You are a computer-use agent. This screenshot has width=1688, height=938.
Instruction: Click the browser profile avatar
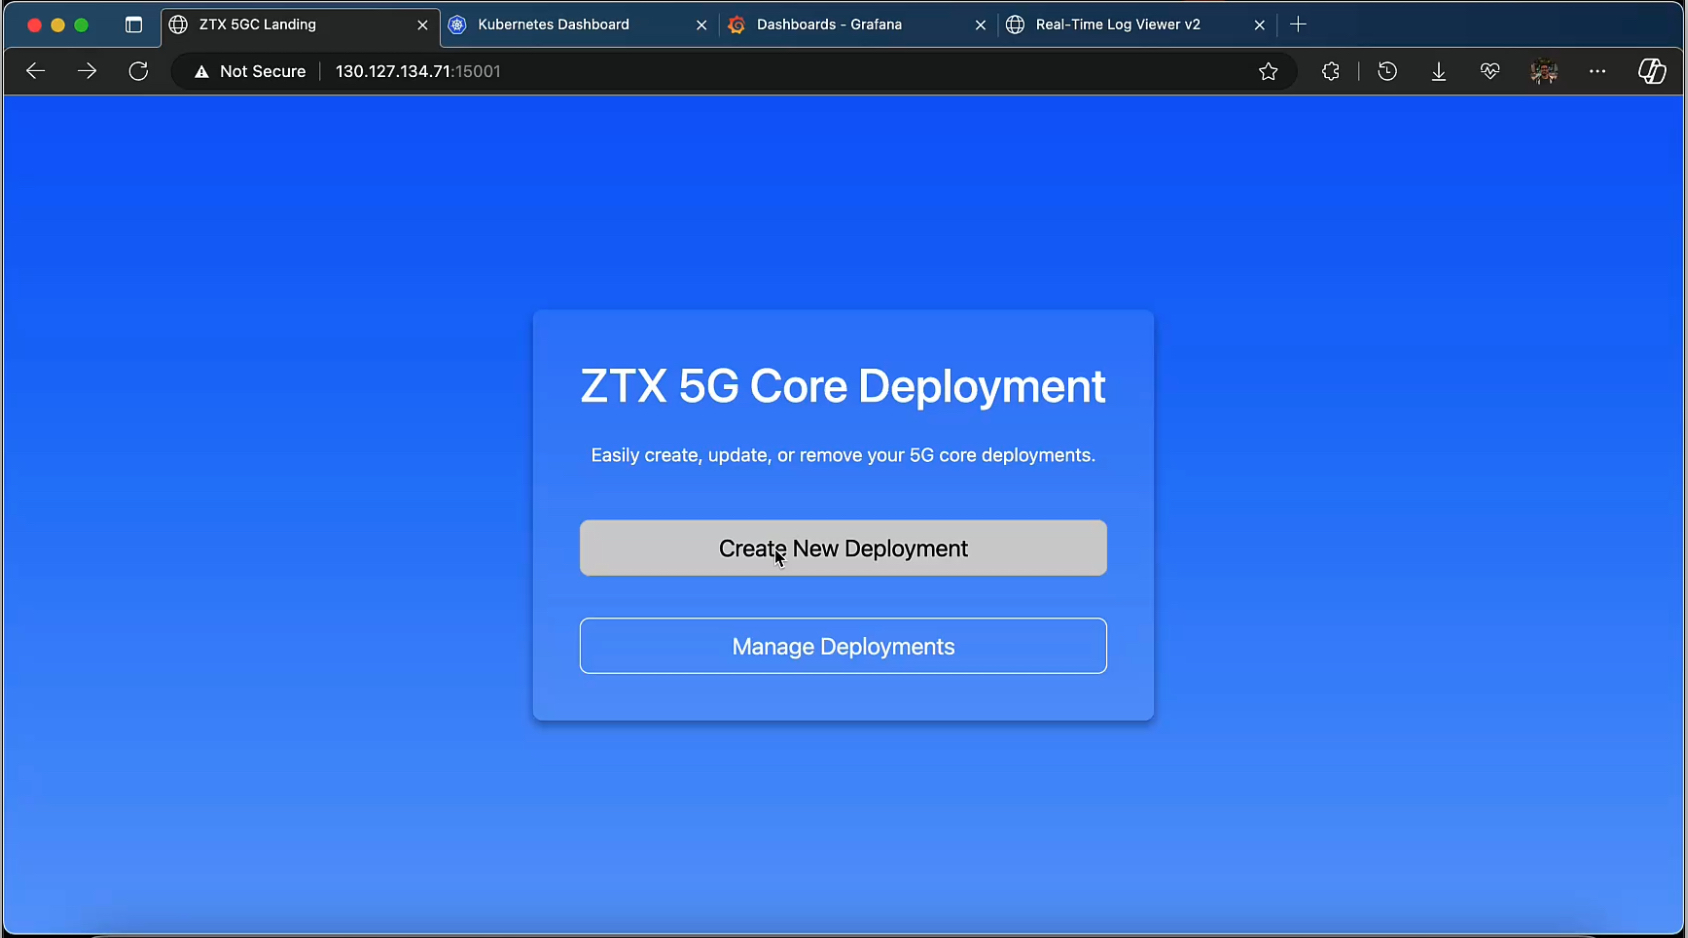pyautogui.click(x=1544, y=71)
